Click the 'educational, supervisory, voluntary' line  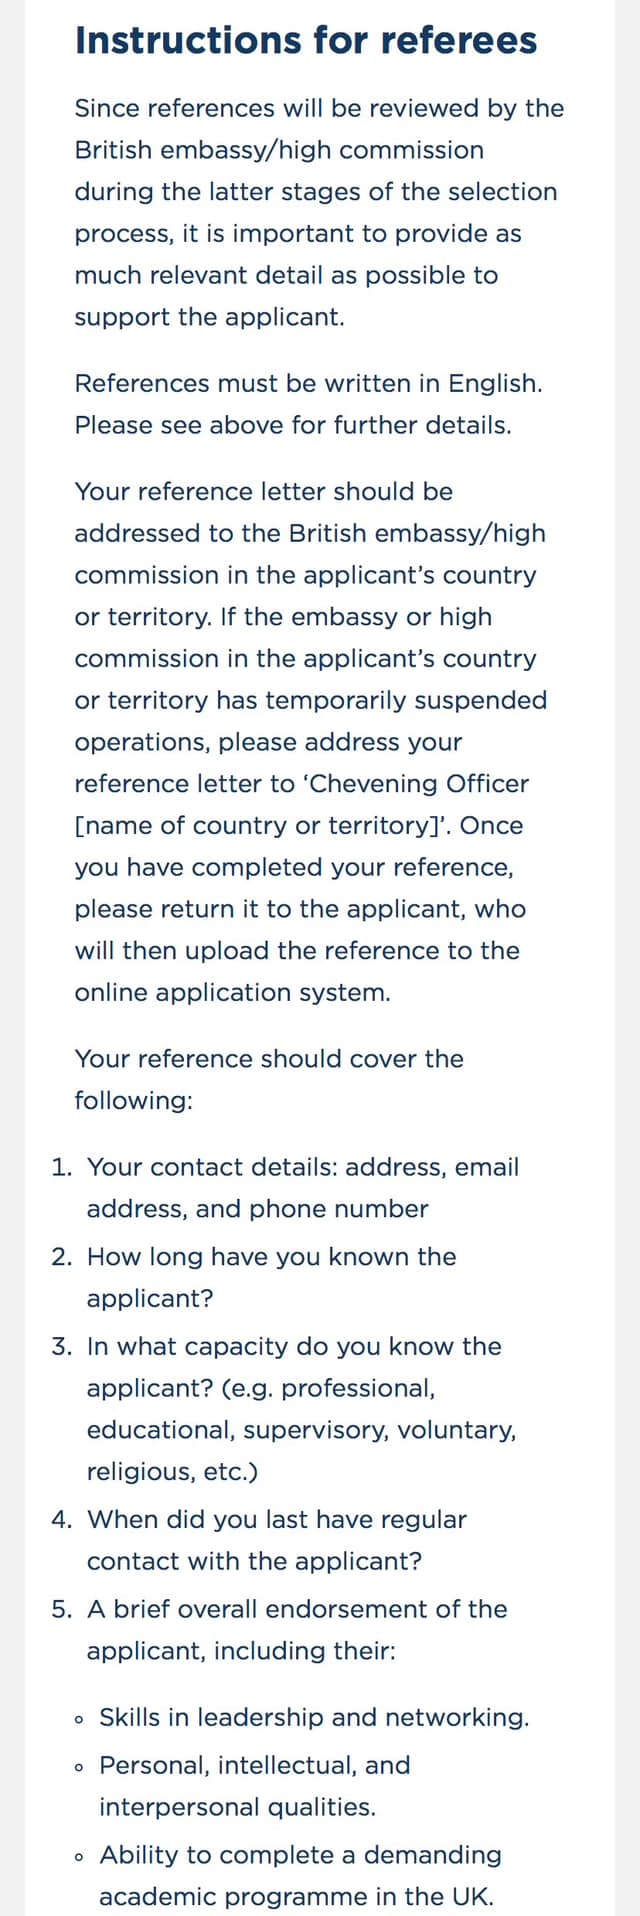(302, 1430)
